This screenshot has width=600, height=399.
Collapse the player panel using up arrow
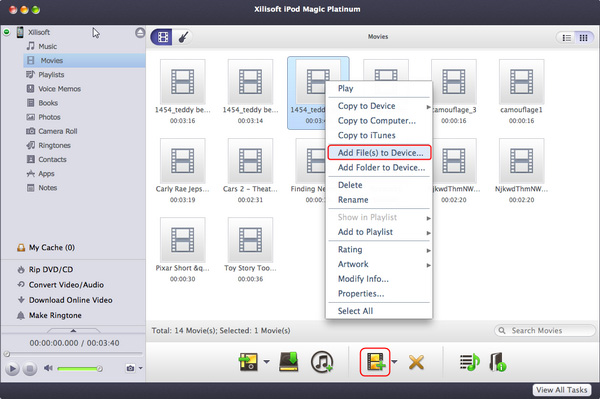tap(73, 331)
